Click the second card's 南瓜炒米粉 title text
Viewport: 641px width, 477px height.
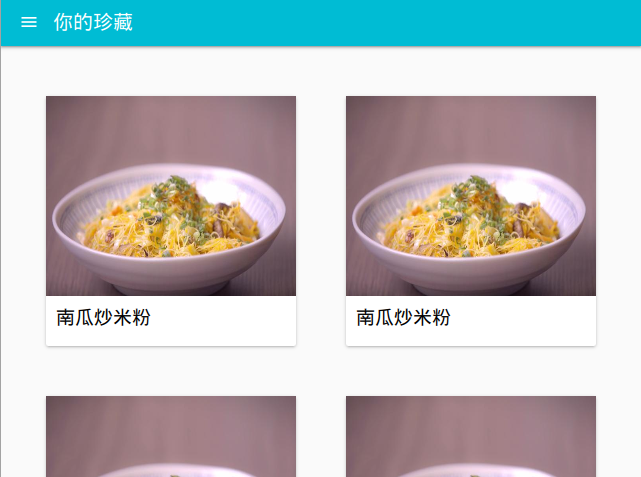(x=403, y=317)
